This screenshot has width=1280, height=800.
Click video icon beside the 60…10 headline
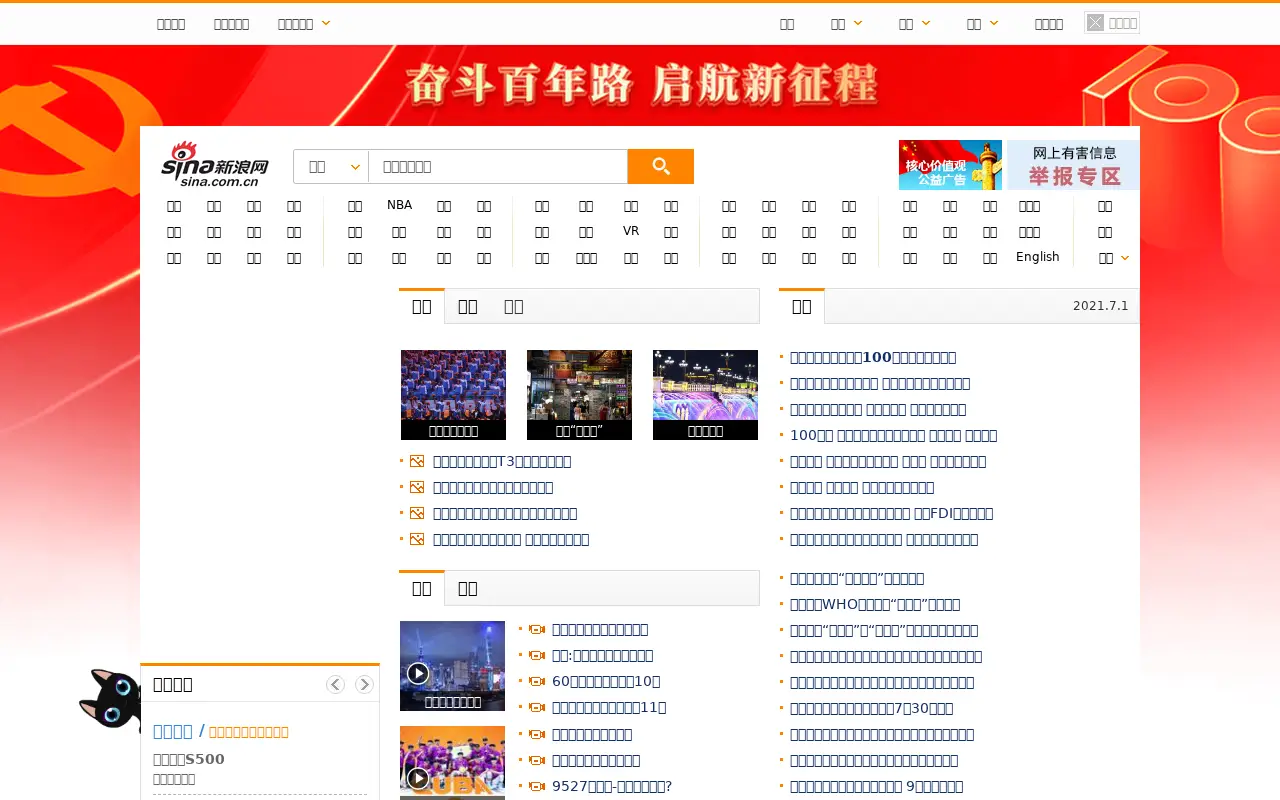pyautogui.click(x=537, y=681)
